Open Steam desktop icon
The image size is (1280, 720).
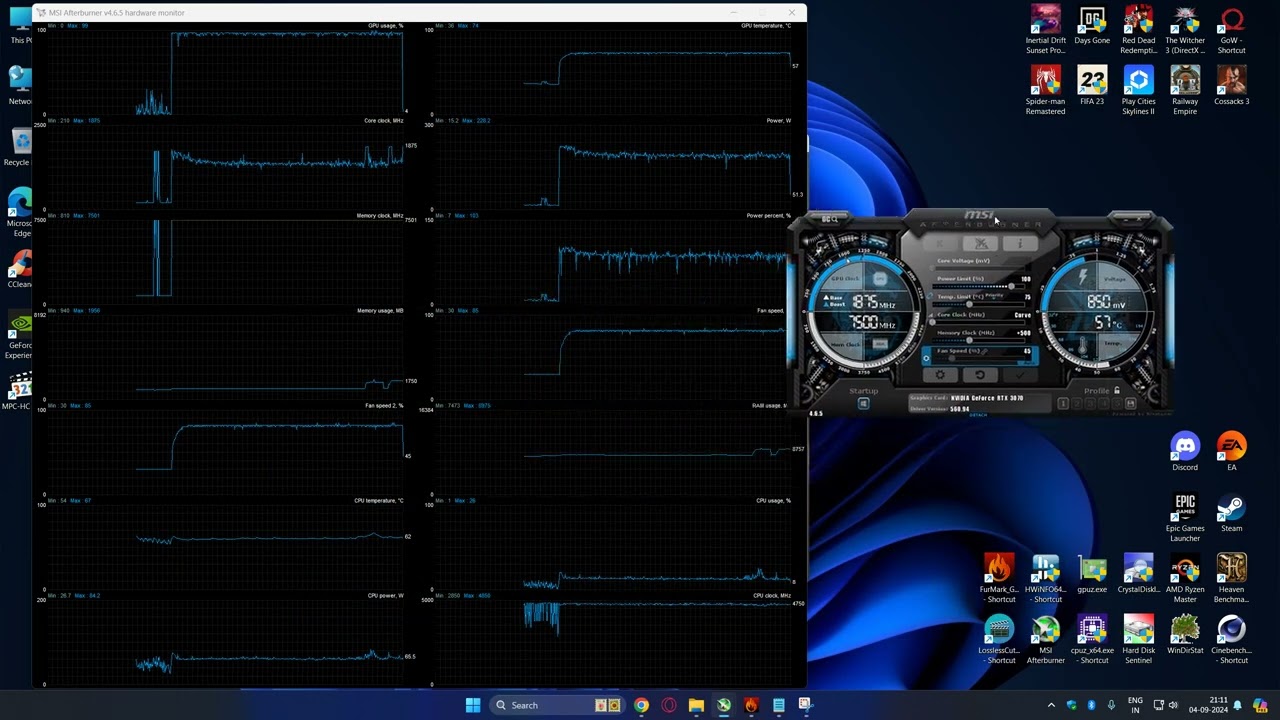coord(1232,513)
